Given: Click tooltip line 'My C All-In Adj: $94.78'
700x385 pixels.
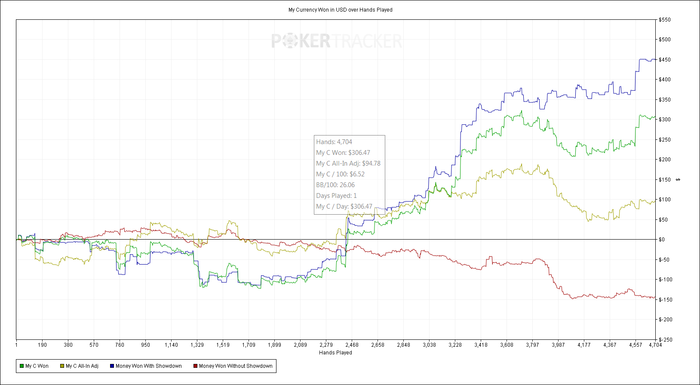Looking at the screenshot, I should click(x=348, y=163).
